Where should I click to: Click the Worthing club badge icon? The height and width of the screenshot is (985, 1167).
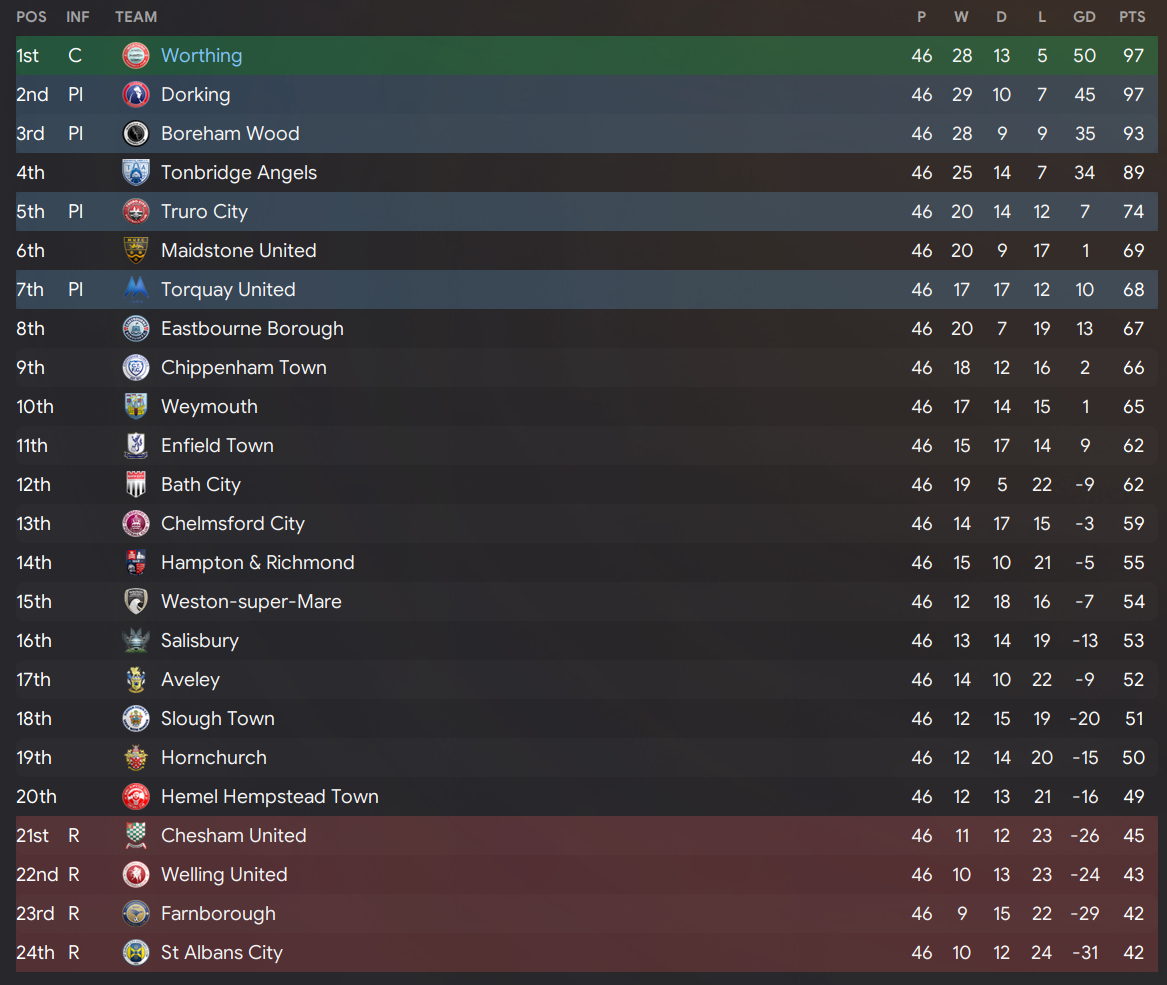tap(135, 56)
